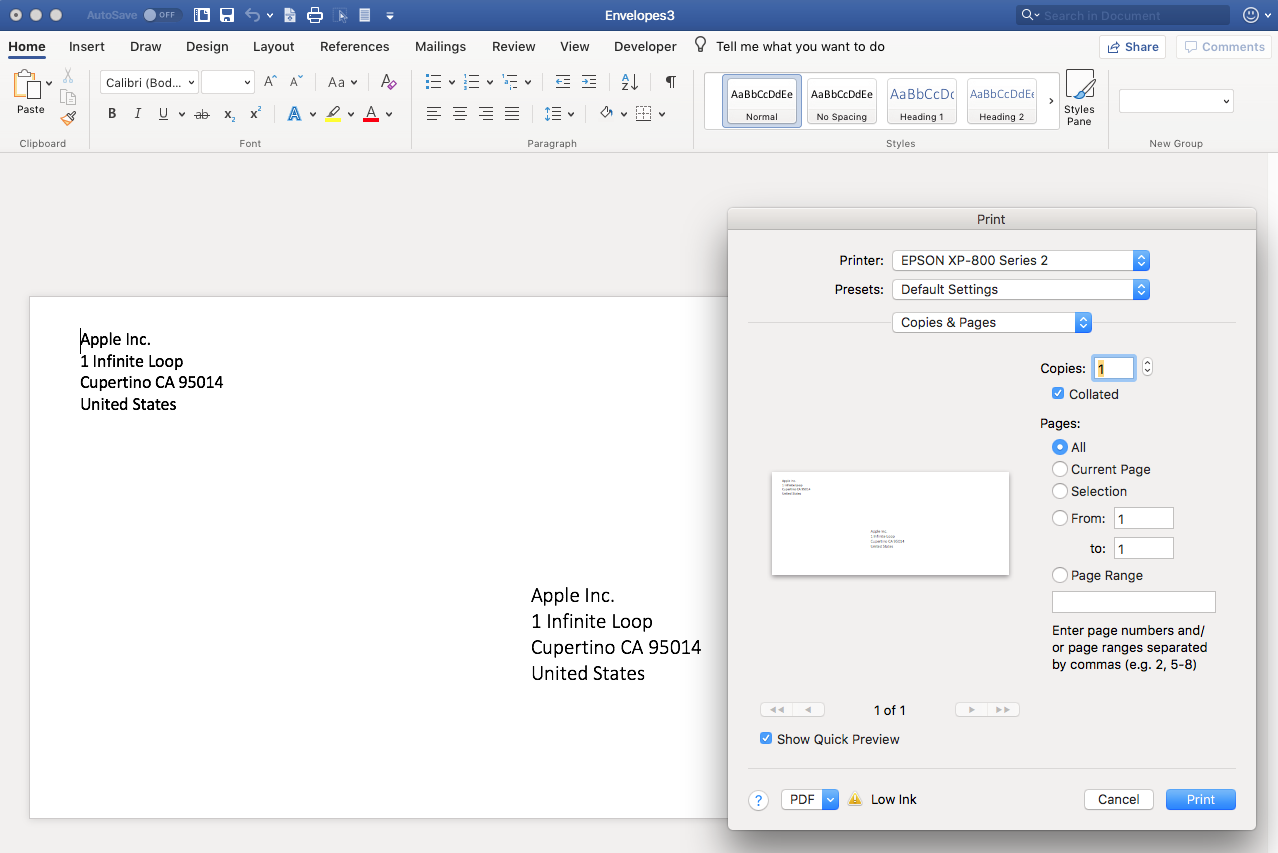Open the Change Case Aa dropdown
The height and width of the screenshot is (853, 1278).
(x=342, y=82)
